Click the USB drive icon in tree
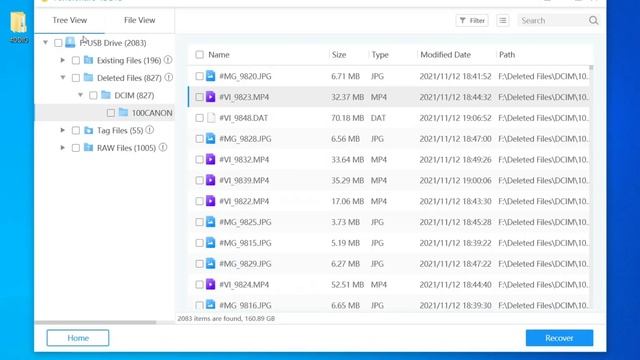The height and width of the screenshot is (360, 640). pos(70,42)
